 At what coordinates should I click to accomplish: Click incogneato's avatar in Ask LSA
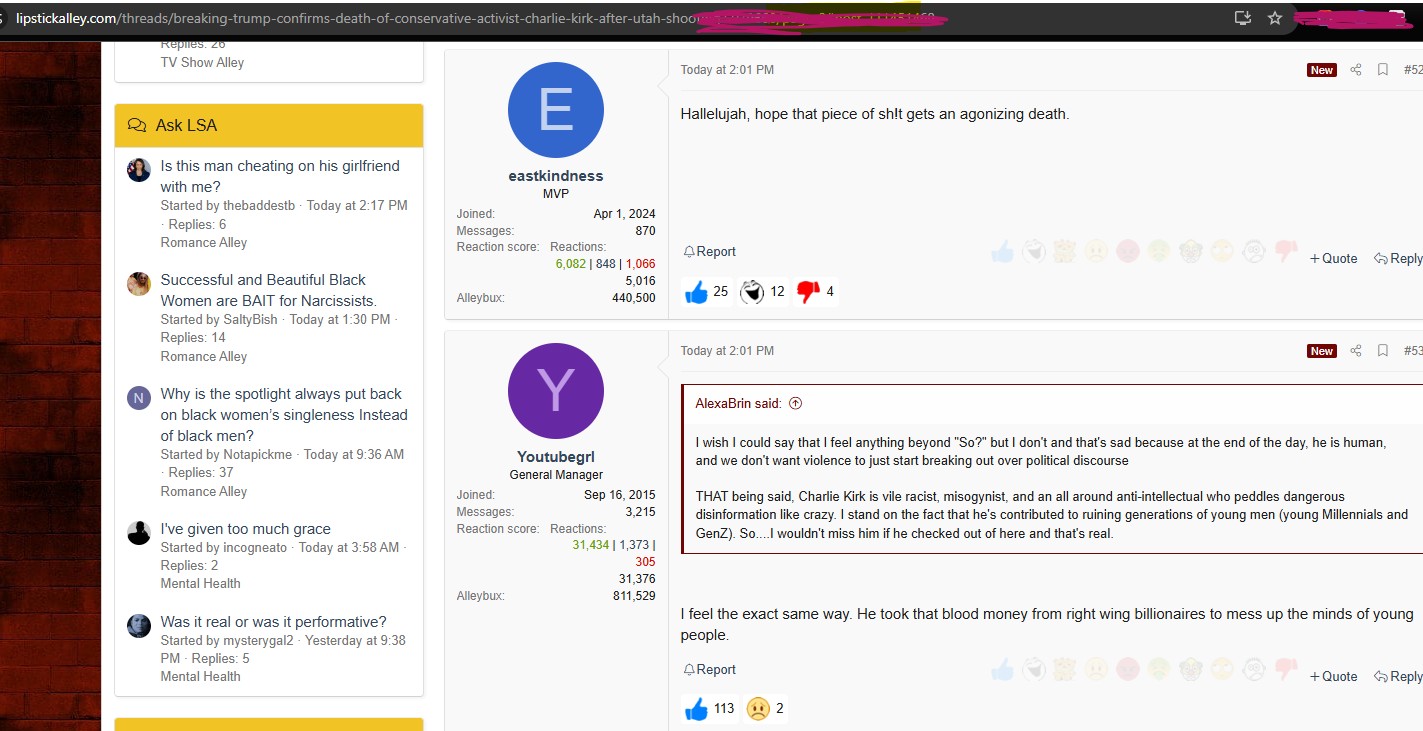tap(139, 532)
